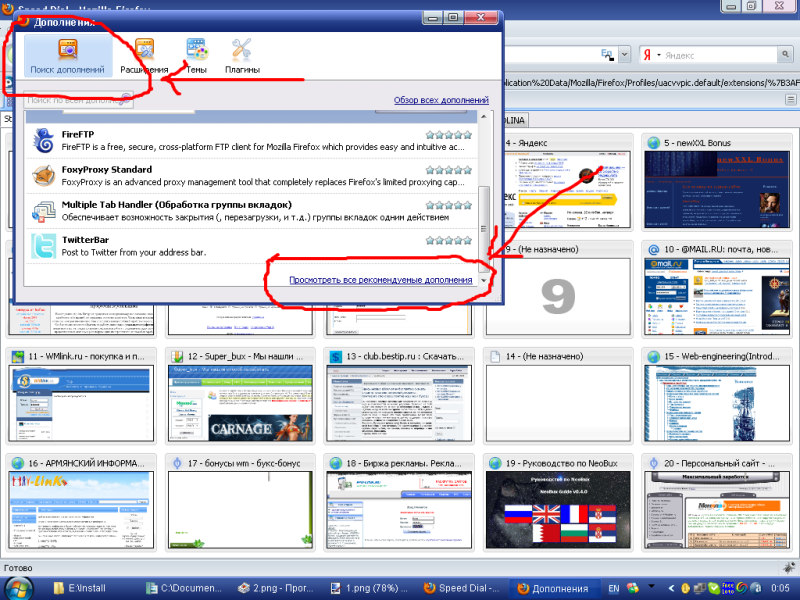Open Просмотреть все рекомендуемые дополнения link
This screenshot has width=800, height=600.
[x=381, y=280]
